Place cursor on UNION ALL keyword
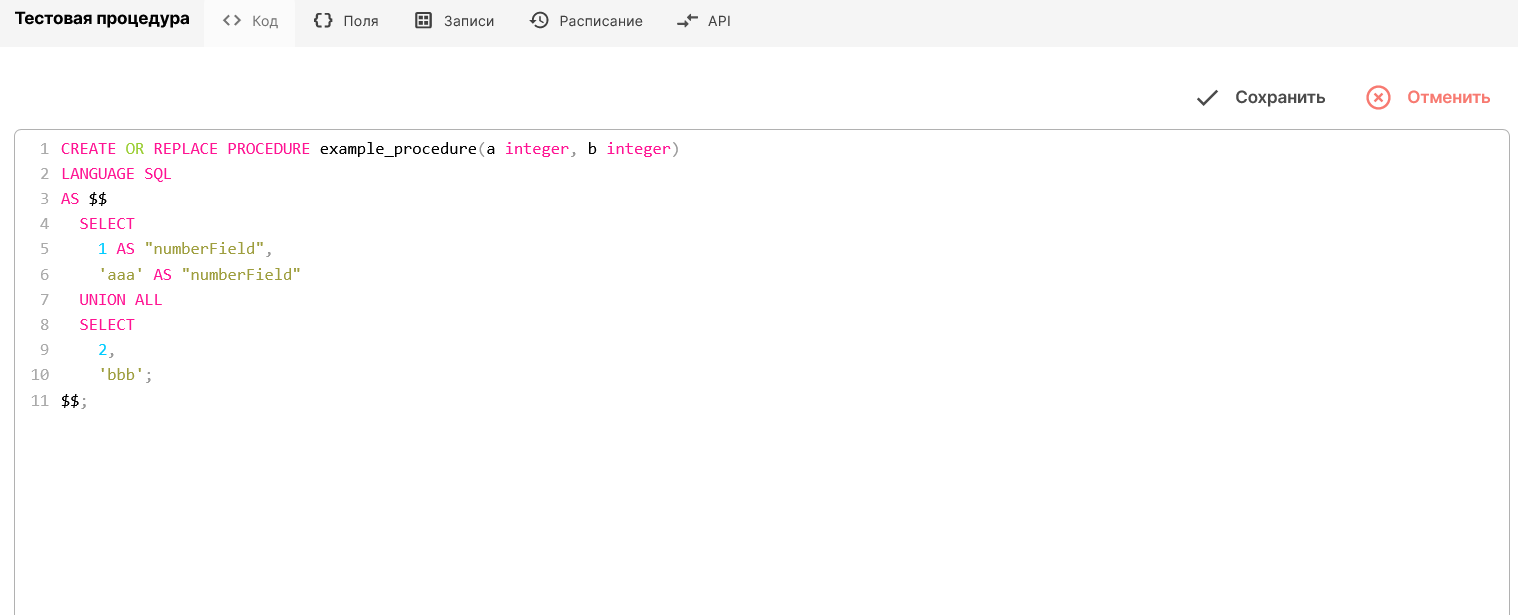1519x615 pixels. click(x=120, y=299)
